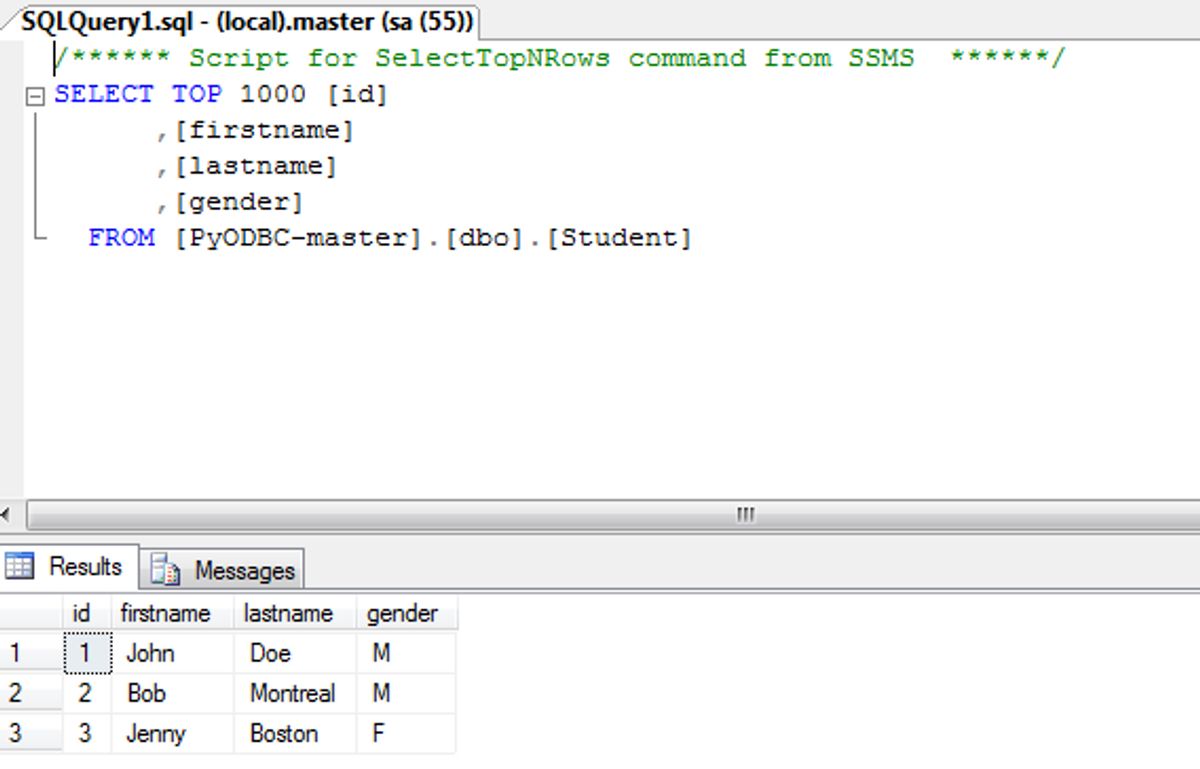1200x769 pixels.
Task: Select row 3 using its row header
Action: pyautogui.click(x=30, y=734)
